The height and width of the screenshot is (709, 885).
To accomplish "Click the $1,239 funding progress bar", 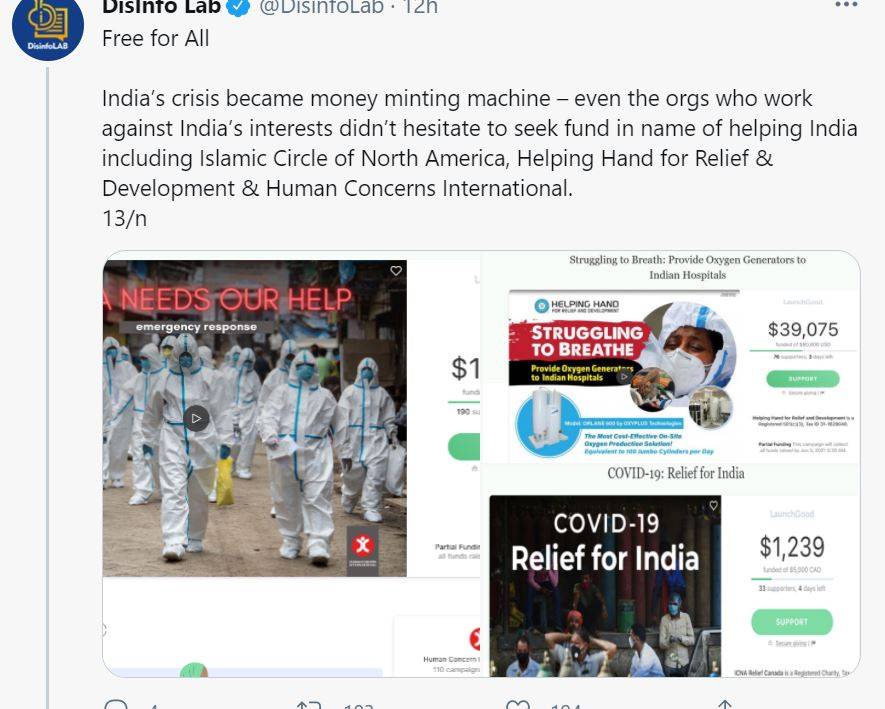I will (x=792, y=579).
